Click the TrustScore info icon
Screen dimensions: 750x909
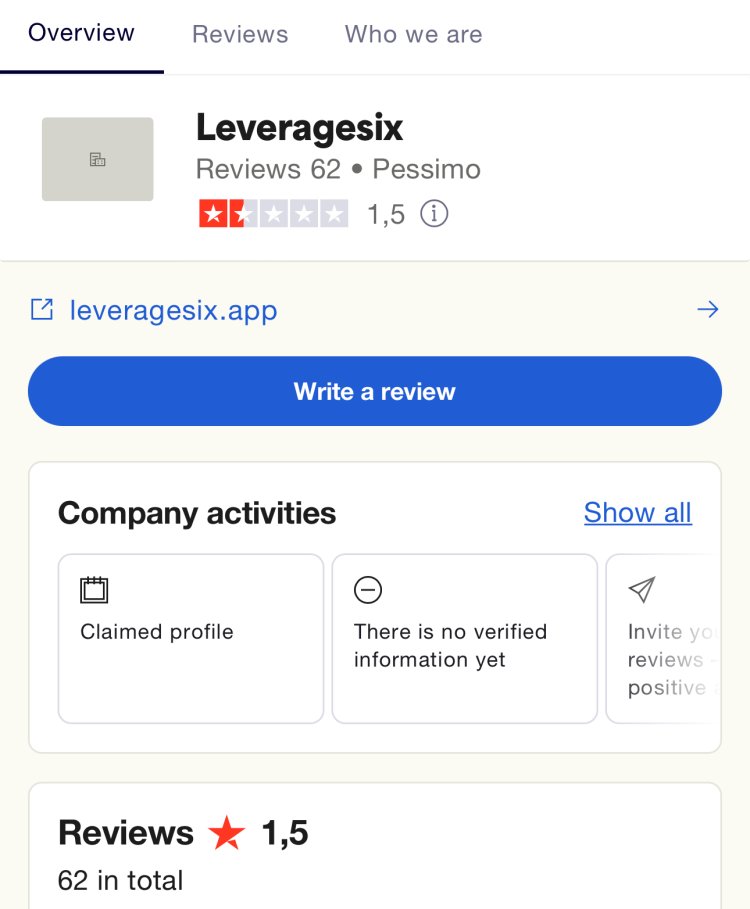pyautogui.click(x=434, y=214)
